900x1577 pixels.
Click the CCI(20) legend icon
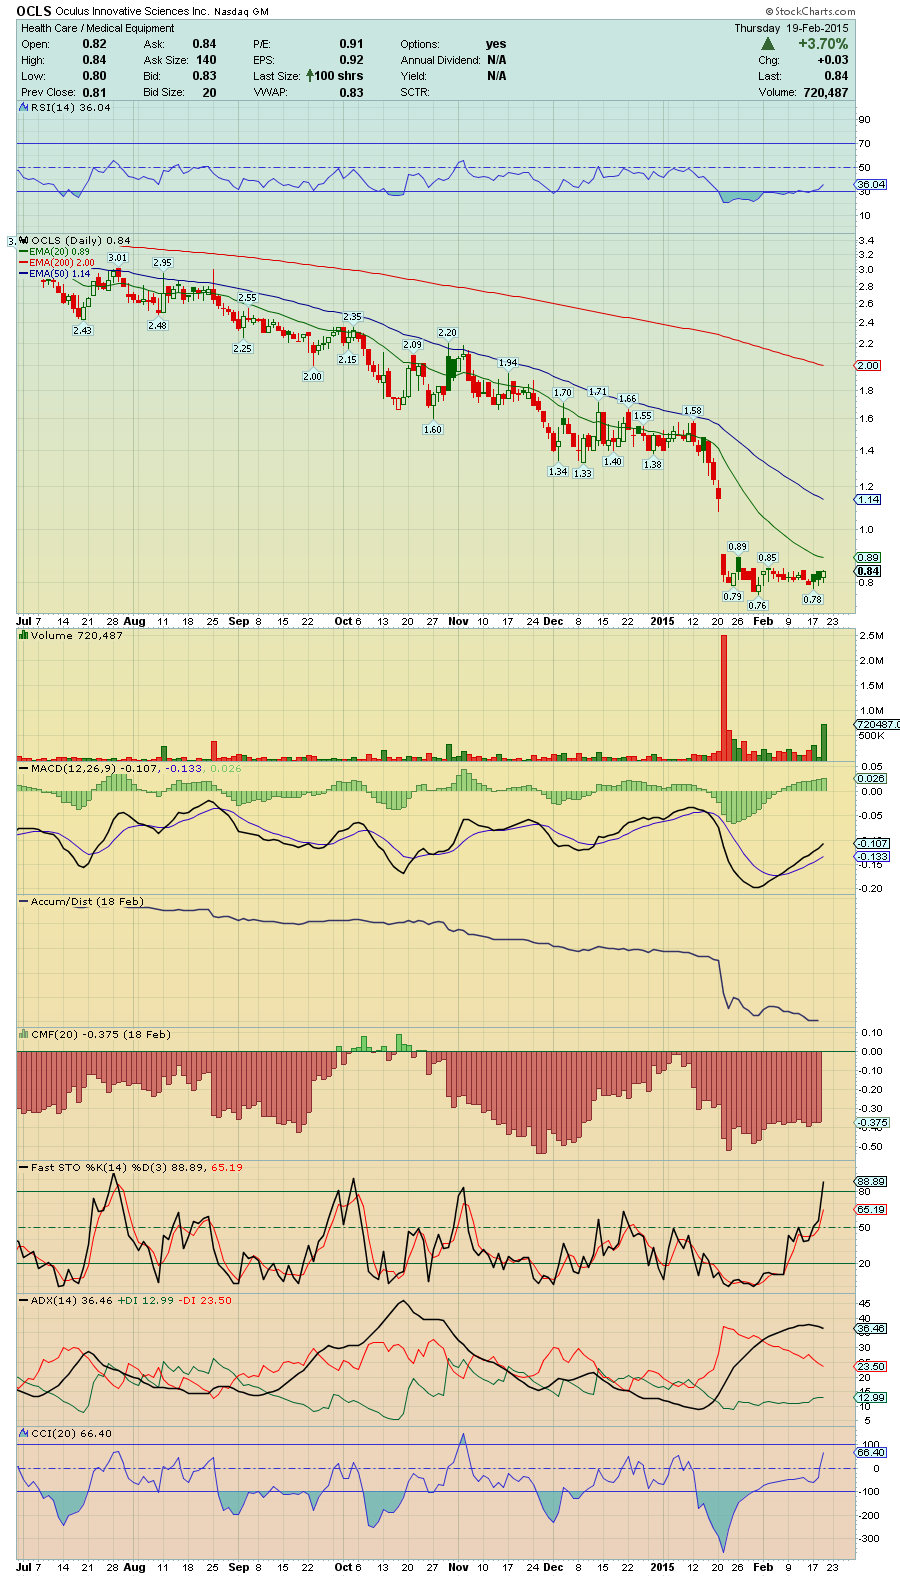click(25, 1433)
